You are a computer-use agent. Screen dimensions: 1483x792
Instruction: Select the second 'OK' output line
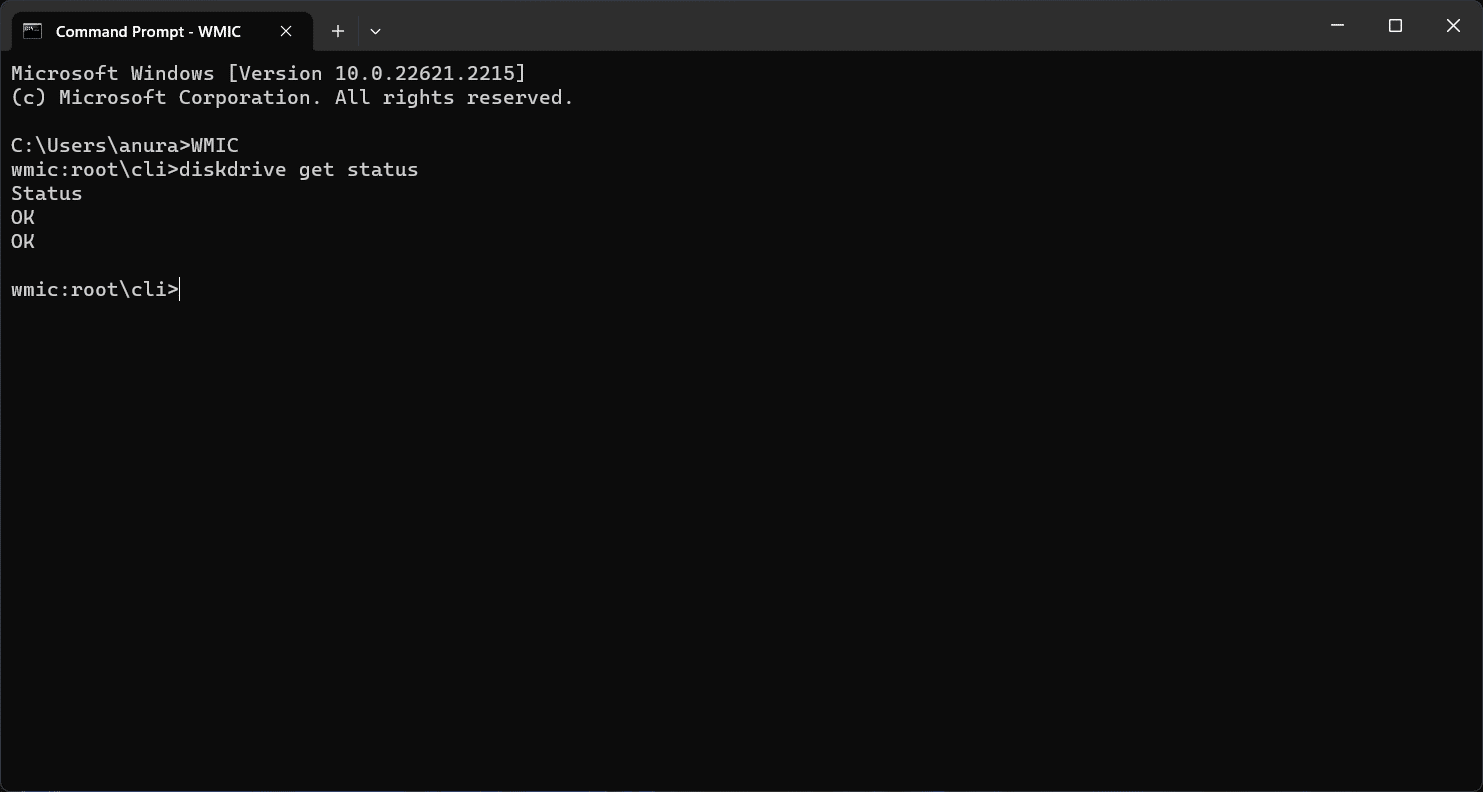pyautogui.click(x=22, y=241)
